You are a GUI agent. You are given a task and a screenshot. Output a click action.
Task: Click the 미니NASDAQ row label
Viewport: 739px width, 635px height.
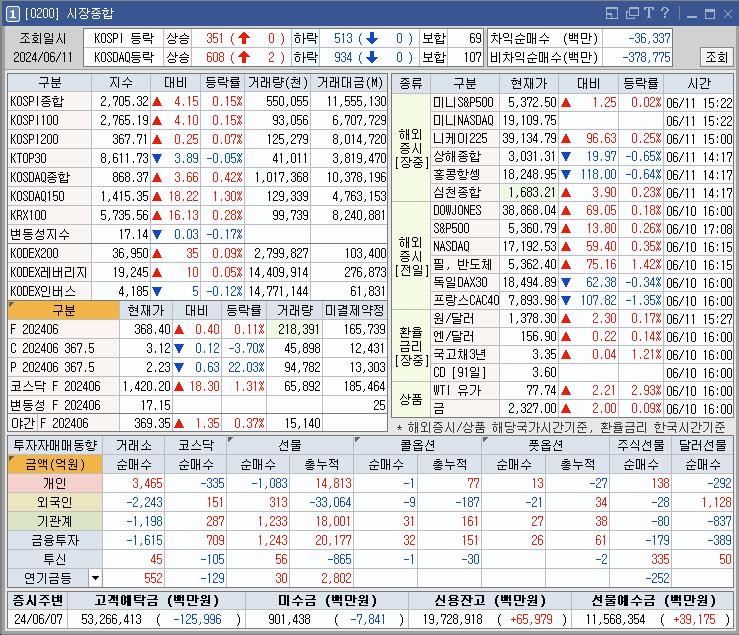coord(463,120)
